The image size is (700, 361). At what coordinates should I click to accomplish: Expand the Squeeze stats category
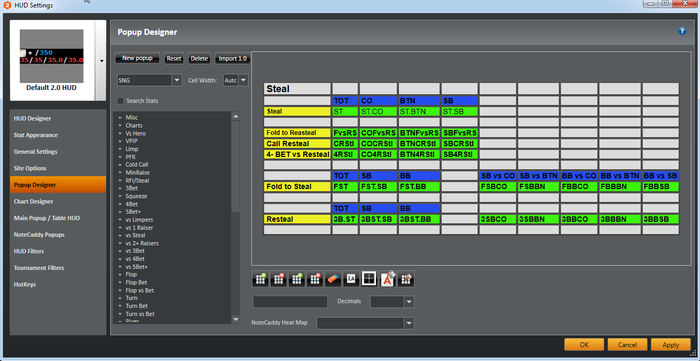click(x=120, y=196)
